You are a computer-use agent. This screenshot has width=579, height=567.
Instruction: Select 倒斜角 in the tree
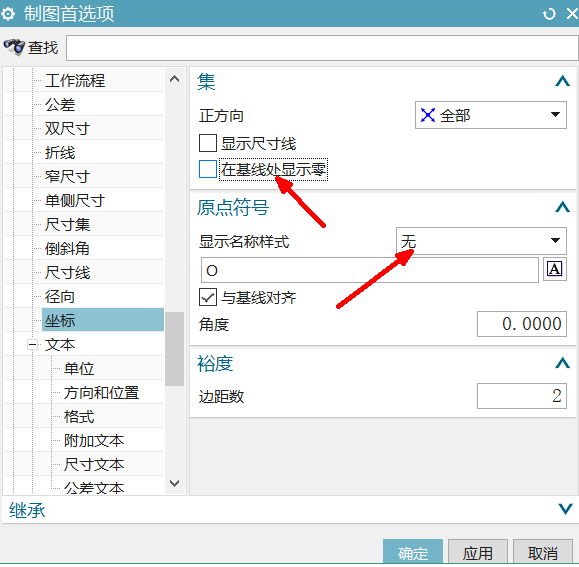pyautogui.click(x=67, y=249)
